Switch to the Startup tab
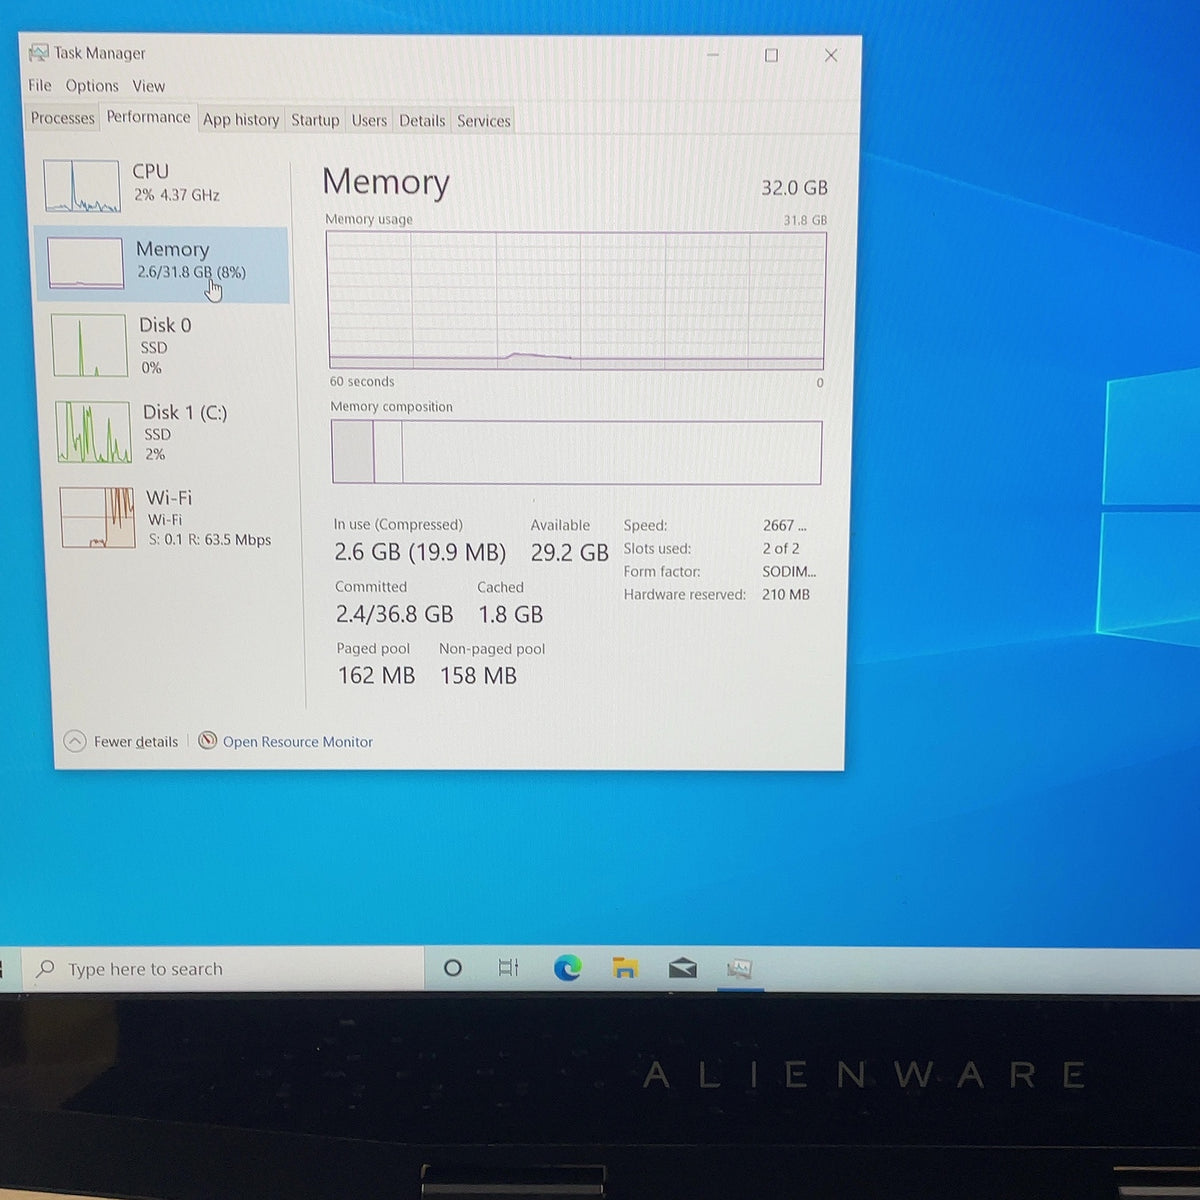 pyautogui.click(x=315, y=120)
